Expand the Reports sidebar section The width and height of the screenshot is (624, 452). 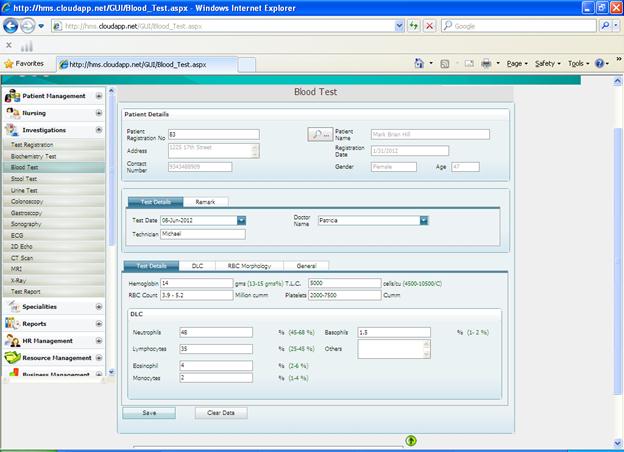[98, 323]
